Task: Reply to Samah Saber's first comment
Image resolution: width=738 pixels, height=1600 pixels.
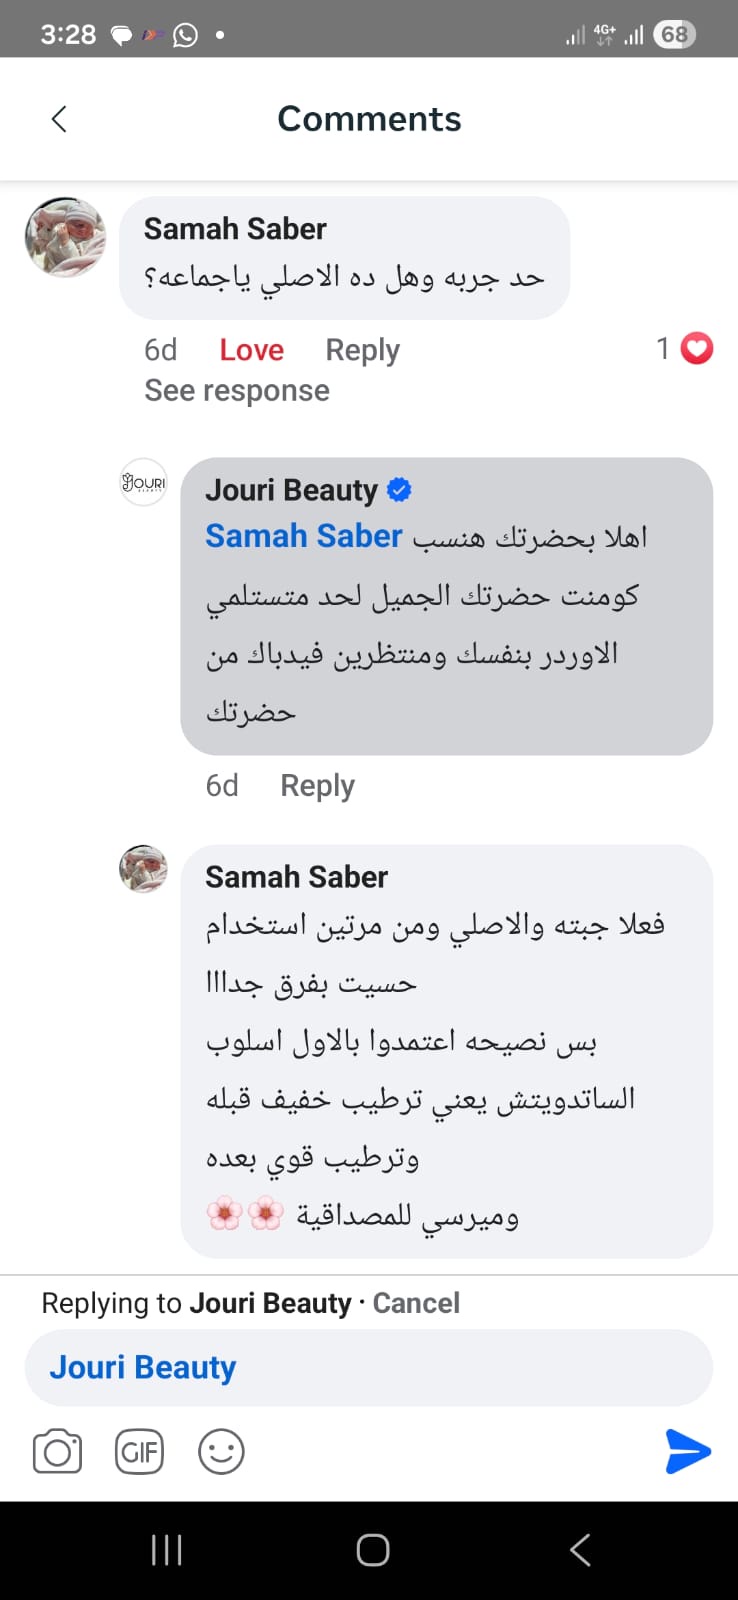Action: (362, 350)
